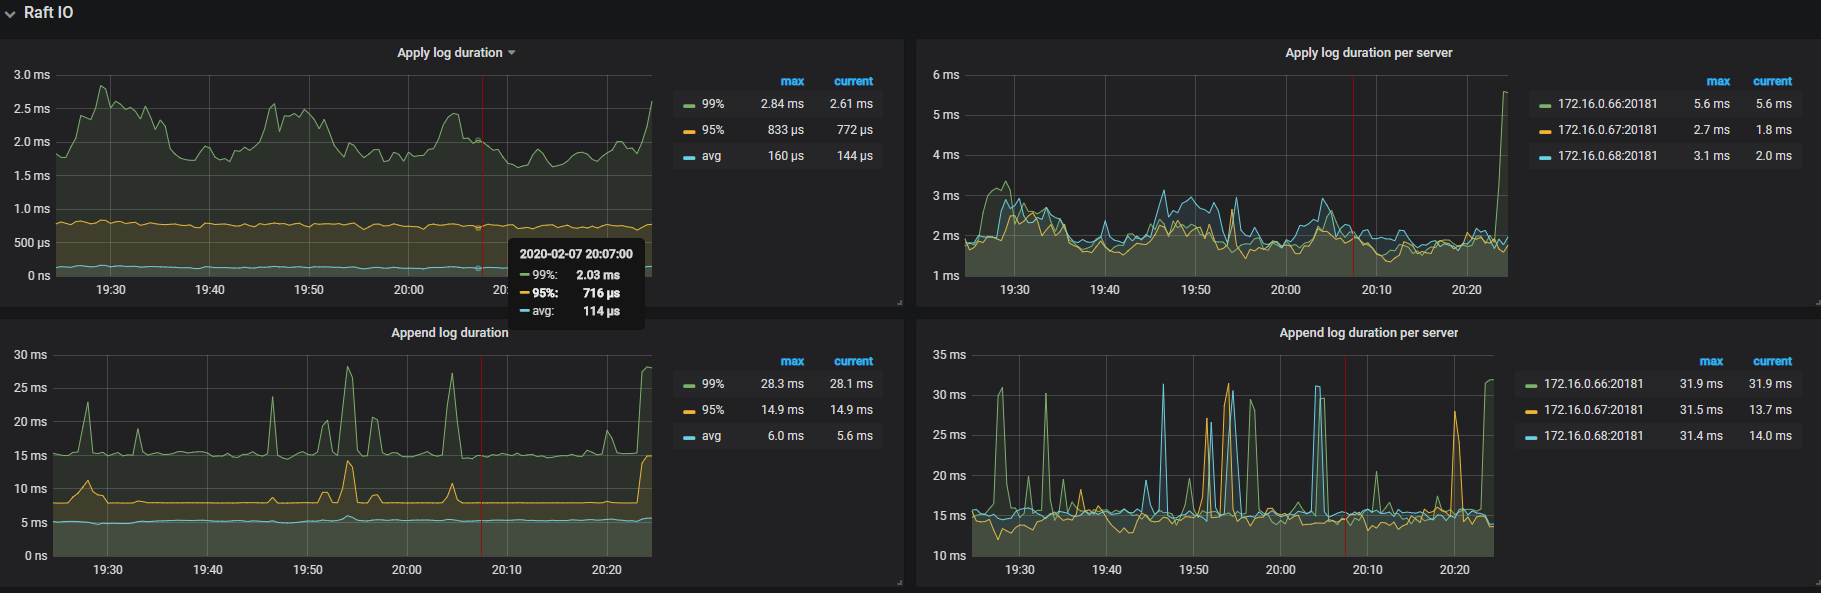Sort Apply log duration legend by max

pos(792,81)
